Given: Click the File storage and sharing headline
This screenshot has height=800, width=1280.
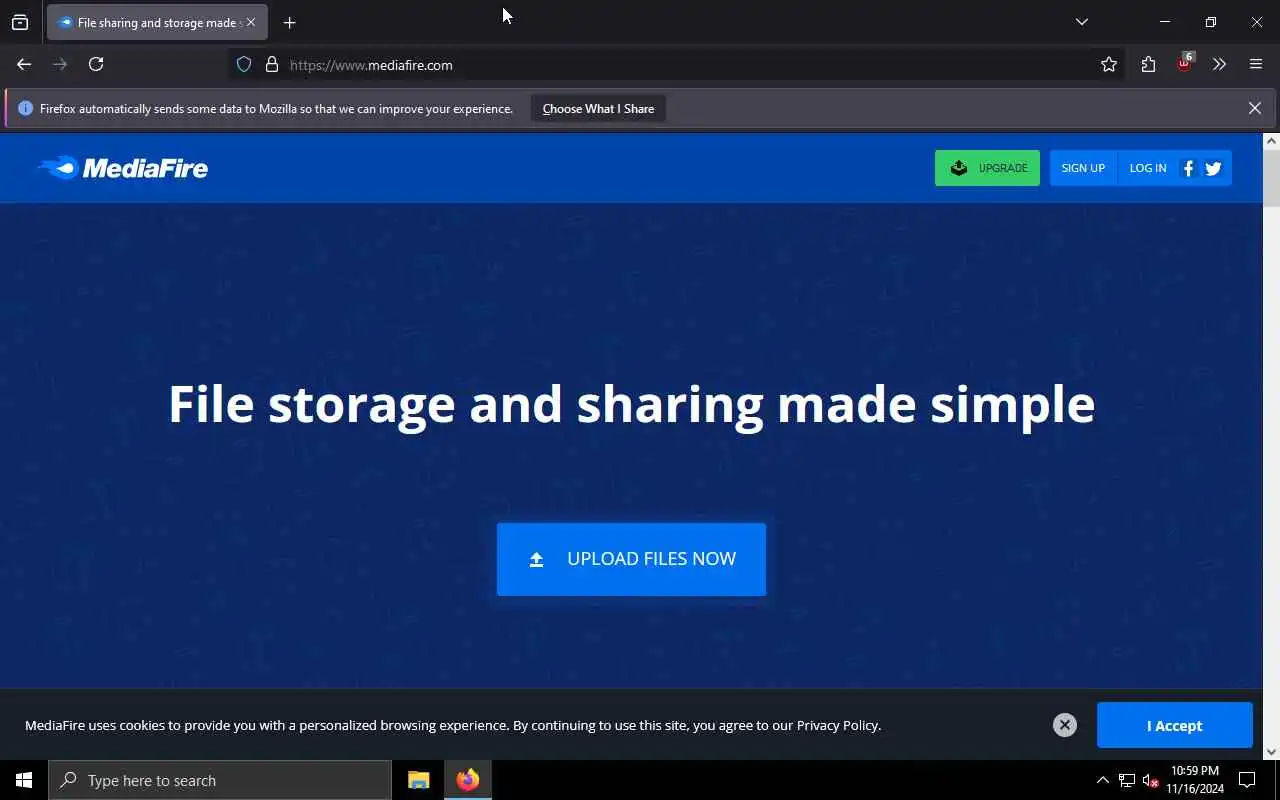Looking at the screenshot, I should (631, 404).
